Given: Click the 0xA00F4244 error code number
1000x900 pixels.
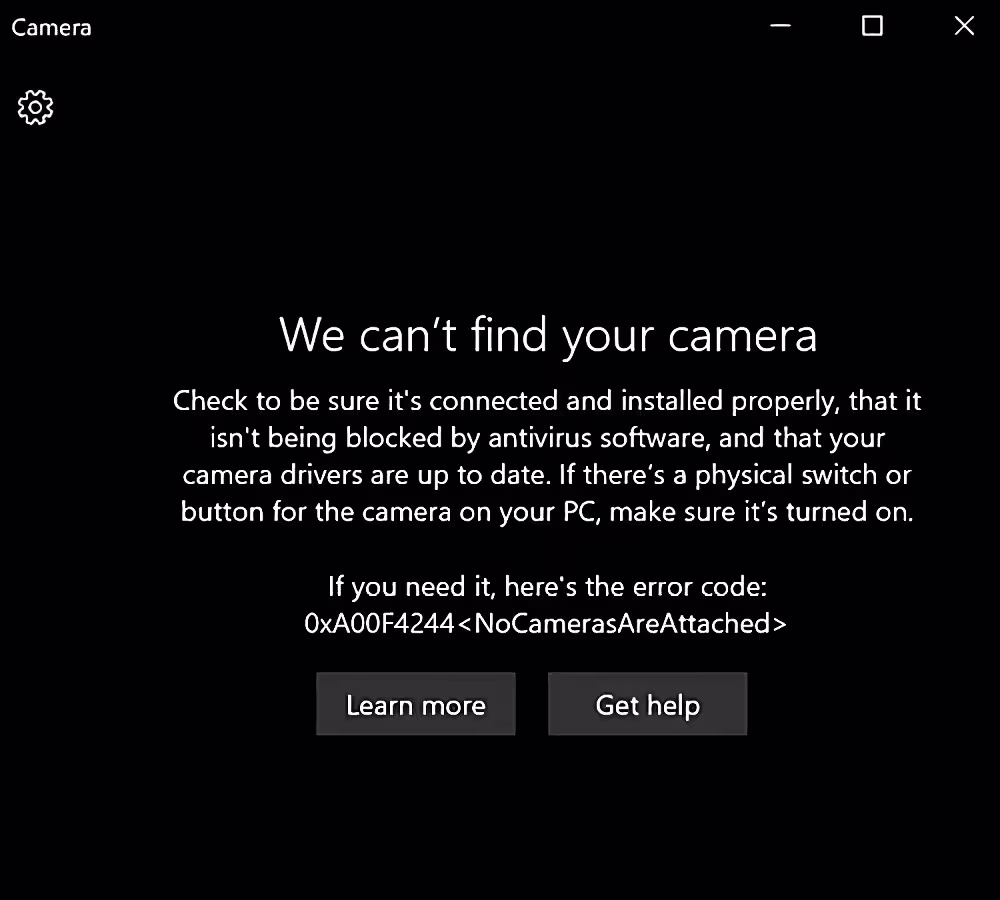Looking at the screenshot, I should pos(379,624).
